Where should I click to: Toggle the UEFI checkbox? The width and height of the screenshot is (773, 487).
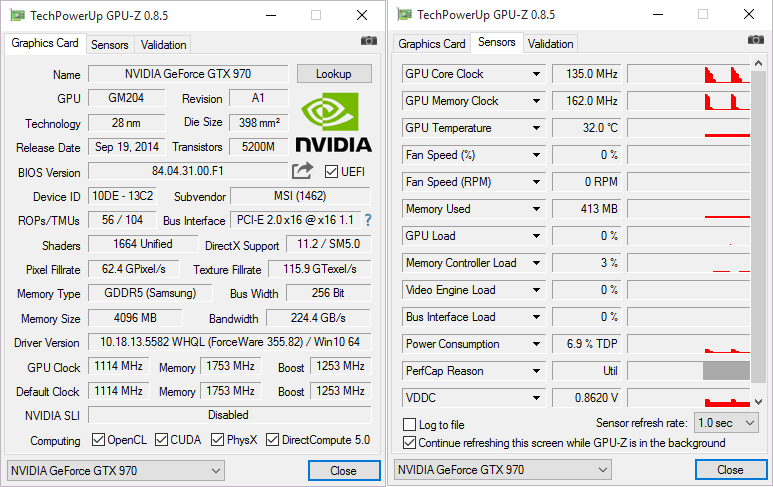pos(331,172)
